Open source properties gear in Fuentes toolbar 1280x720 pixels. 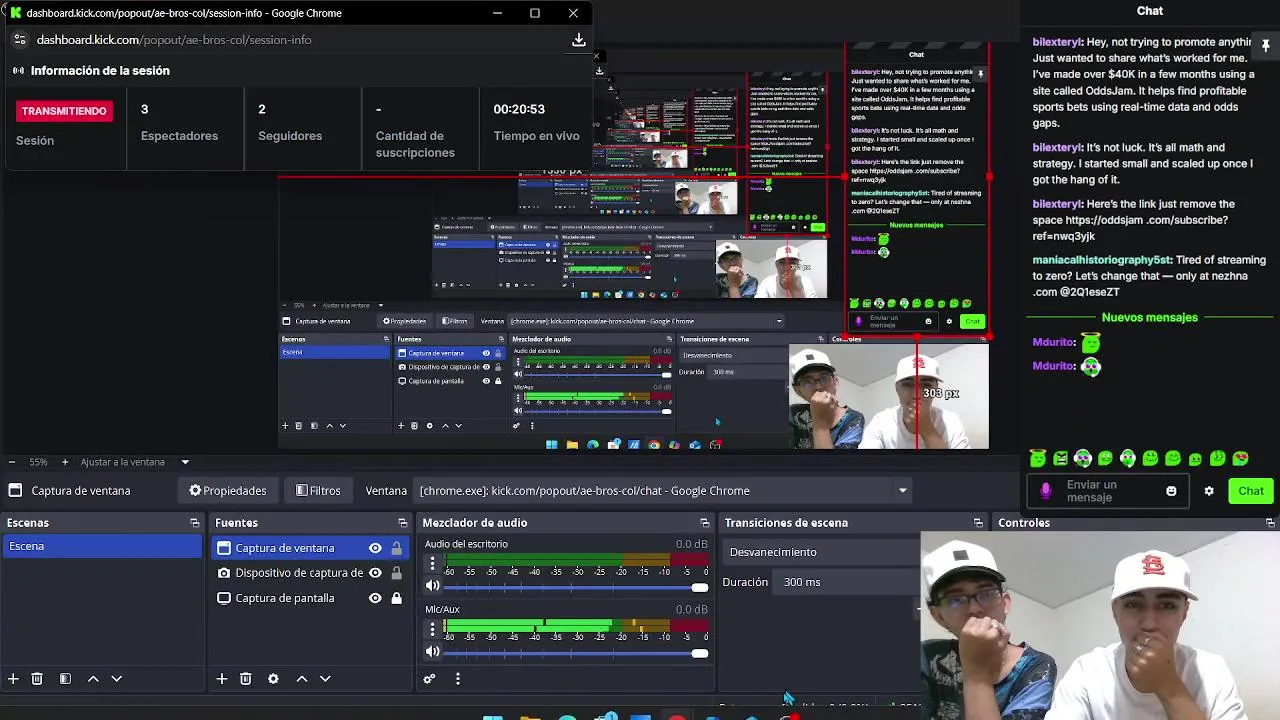(x=273, y=679)
